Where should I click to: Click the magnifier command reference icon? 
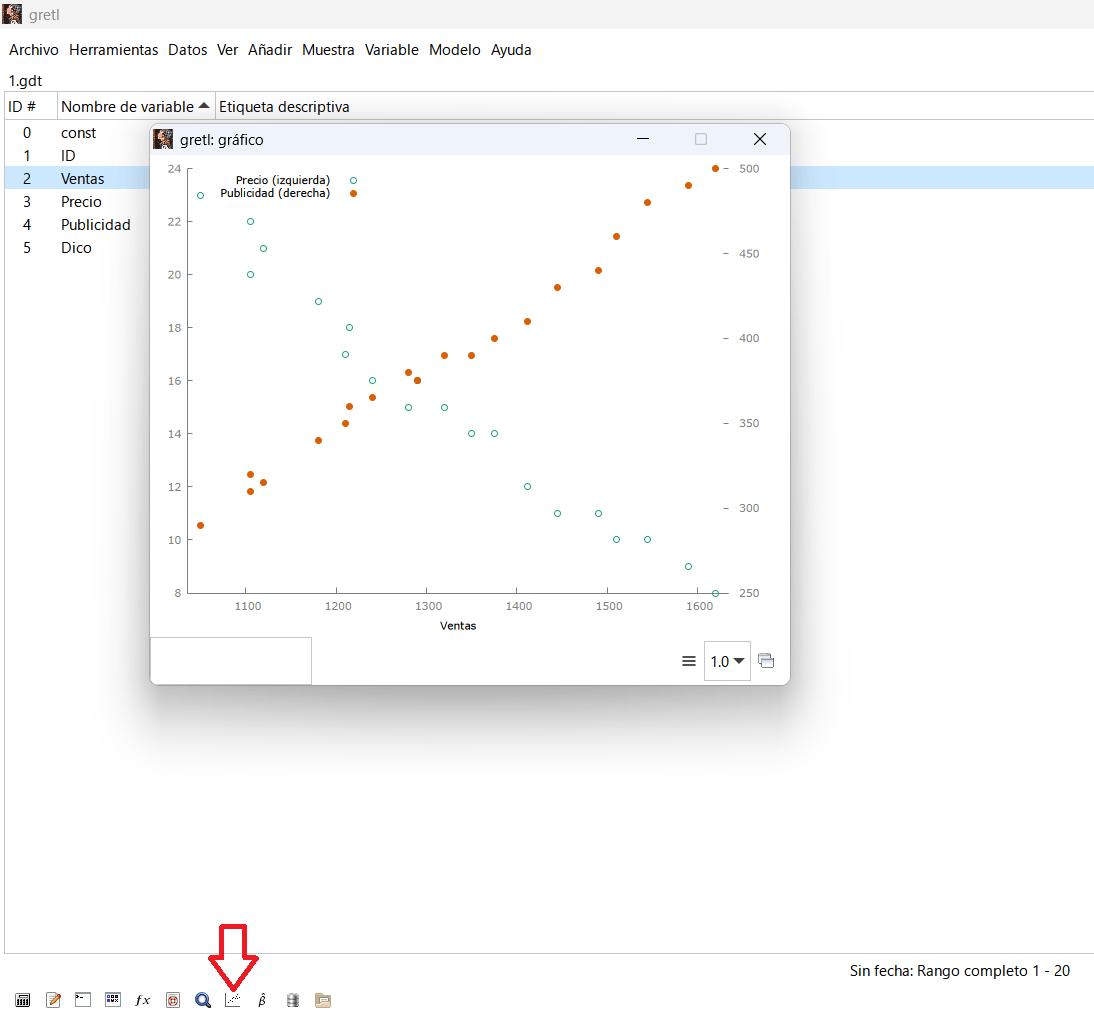pyautogui.click(x=203, y=1000)
